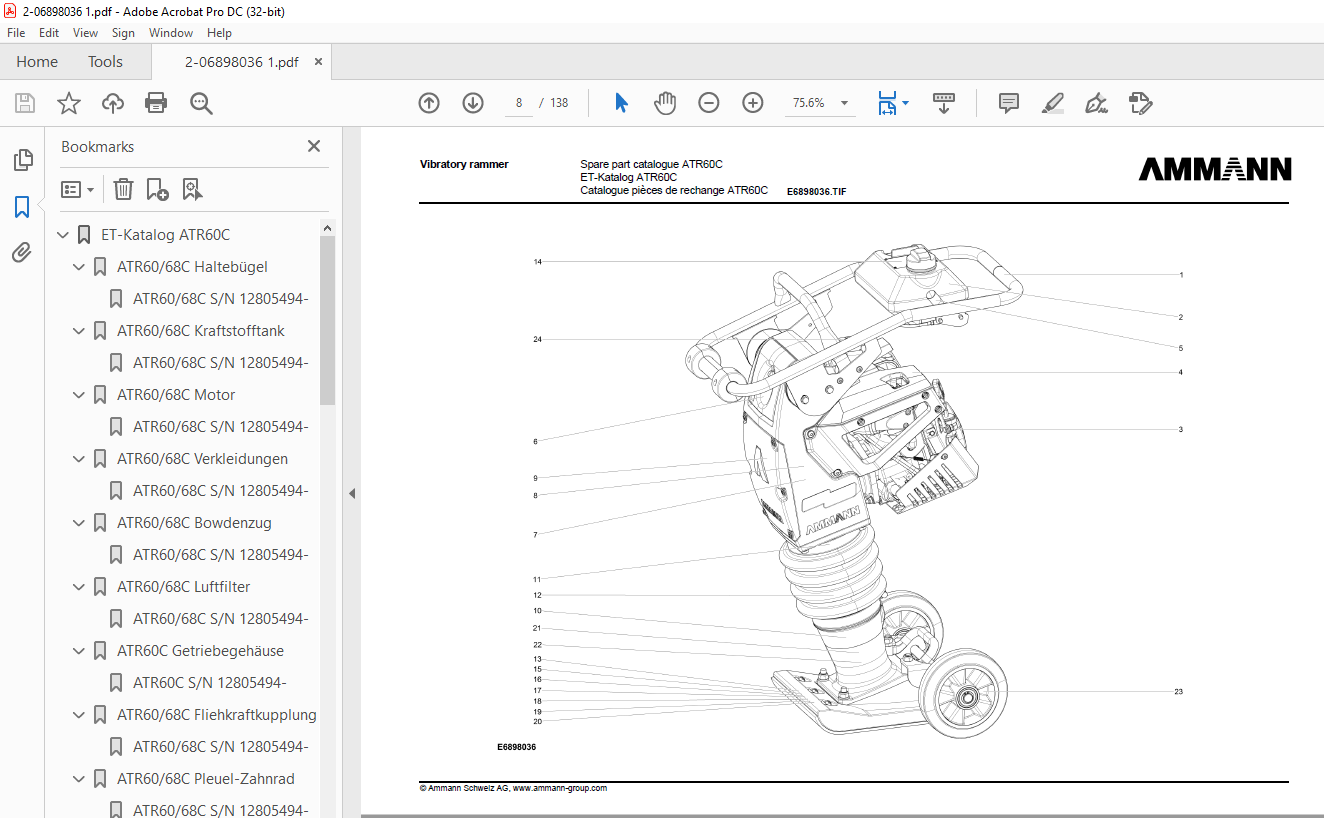Close the 2-06898036 1.pdf tab
Screen dimensions: 1324x818
[x=318, y=62]
